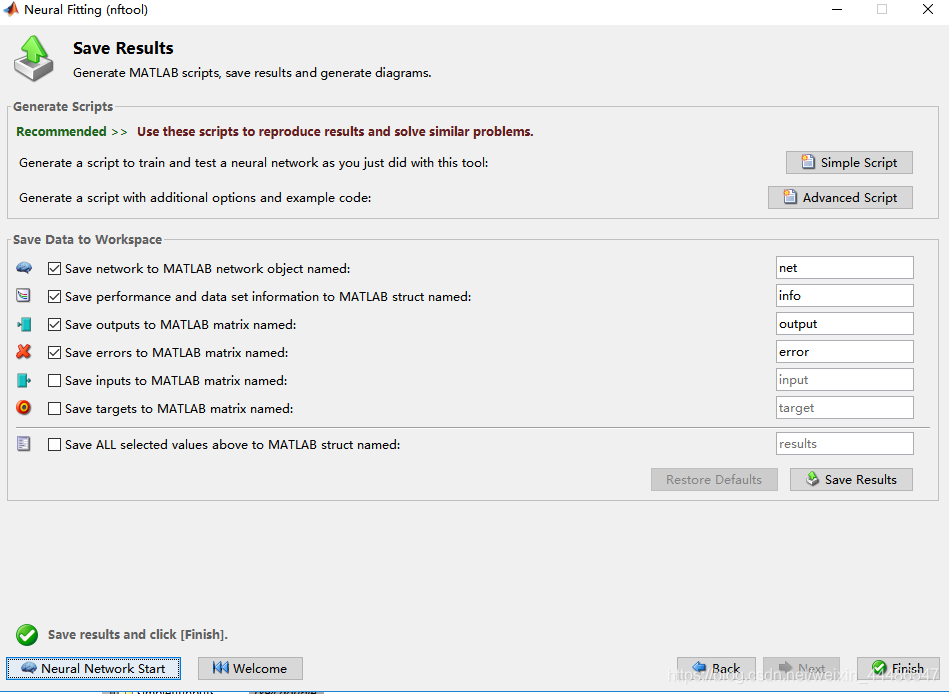Uncheck Save network to MATLAB network object
949x694 pixels.
(x=55, y=268)
